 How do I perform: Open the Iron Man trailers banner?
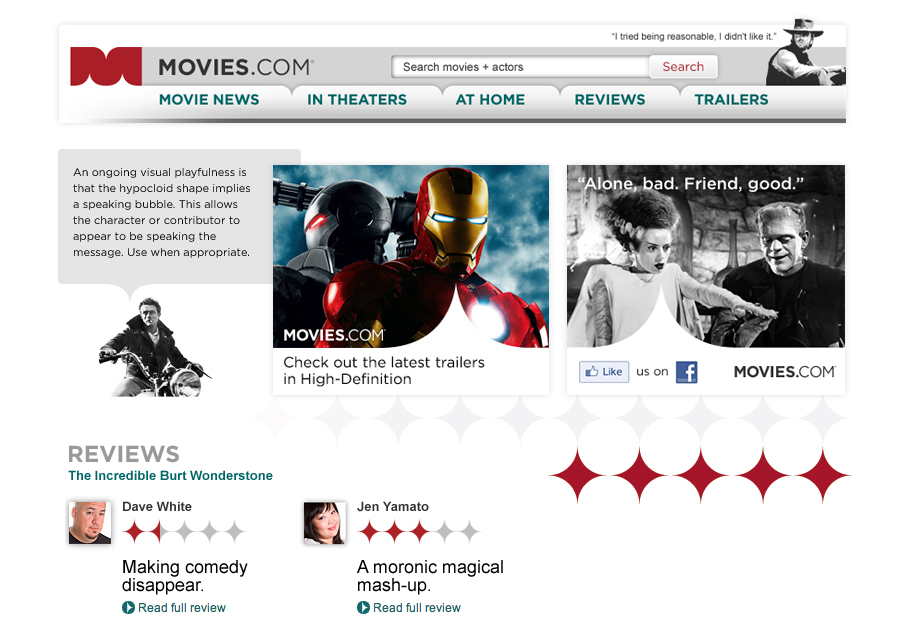pyautogui.click(x=410, y=260)
